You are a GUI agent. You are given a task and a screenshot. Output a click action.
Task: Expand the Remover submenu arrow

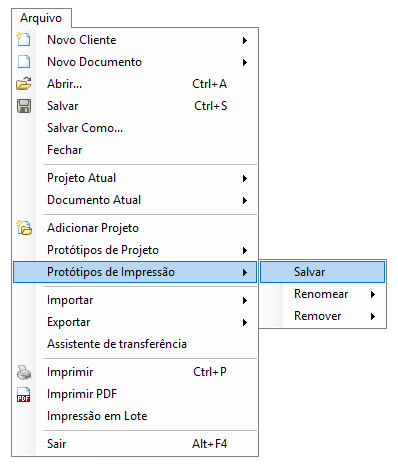pyautogui.click(x=373, y=316)
